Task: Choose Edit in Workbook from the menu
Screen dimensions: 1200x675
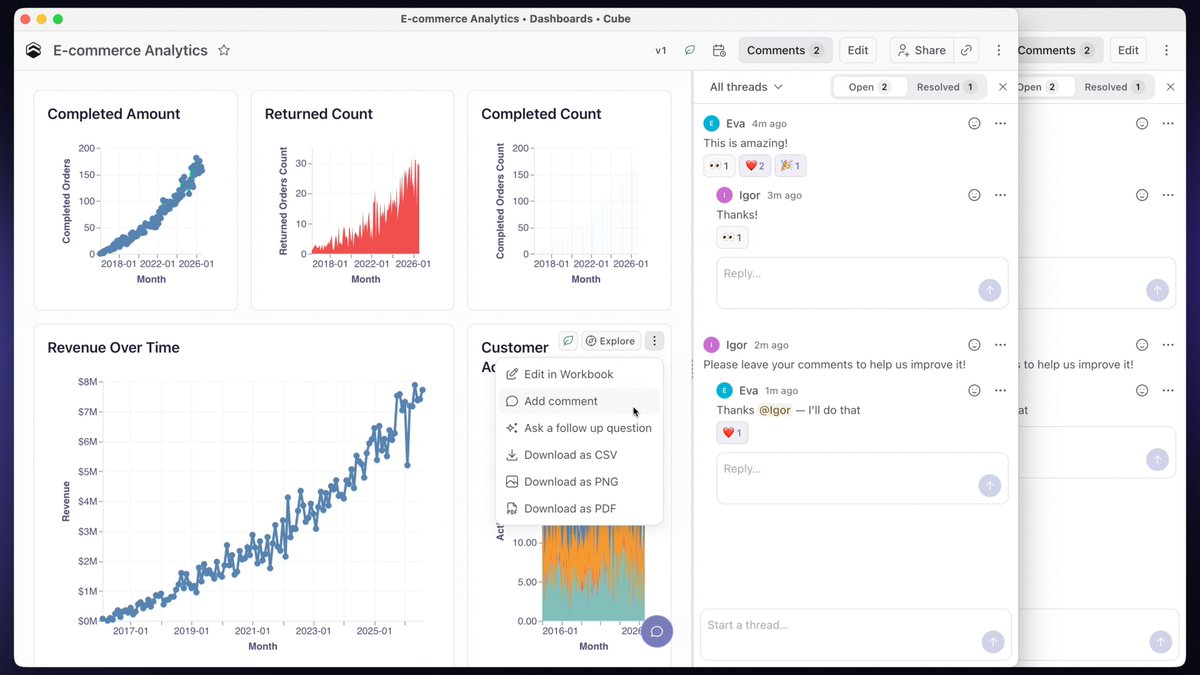Action: coord(579,374)
